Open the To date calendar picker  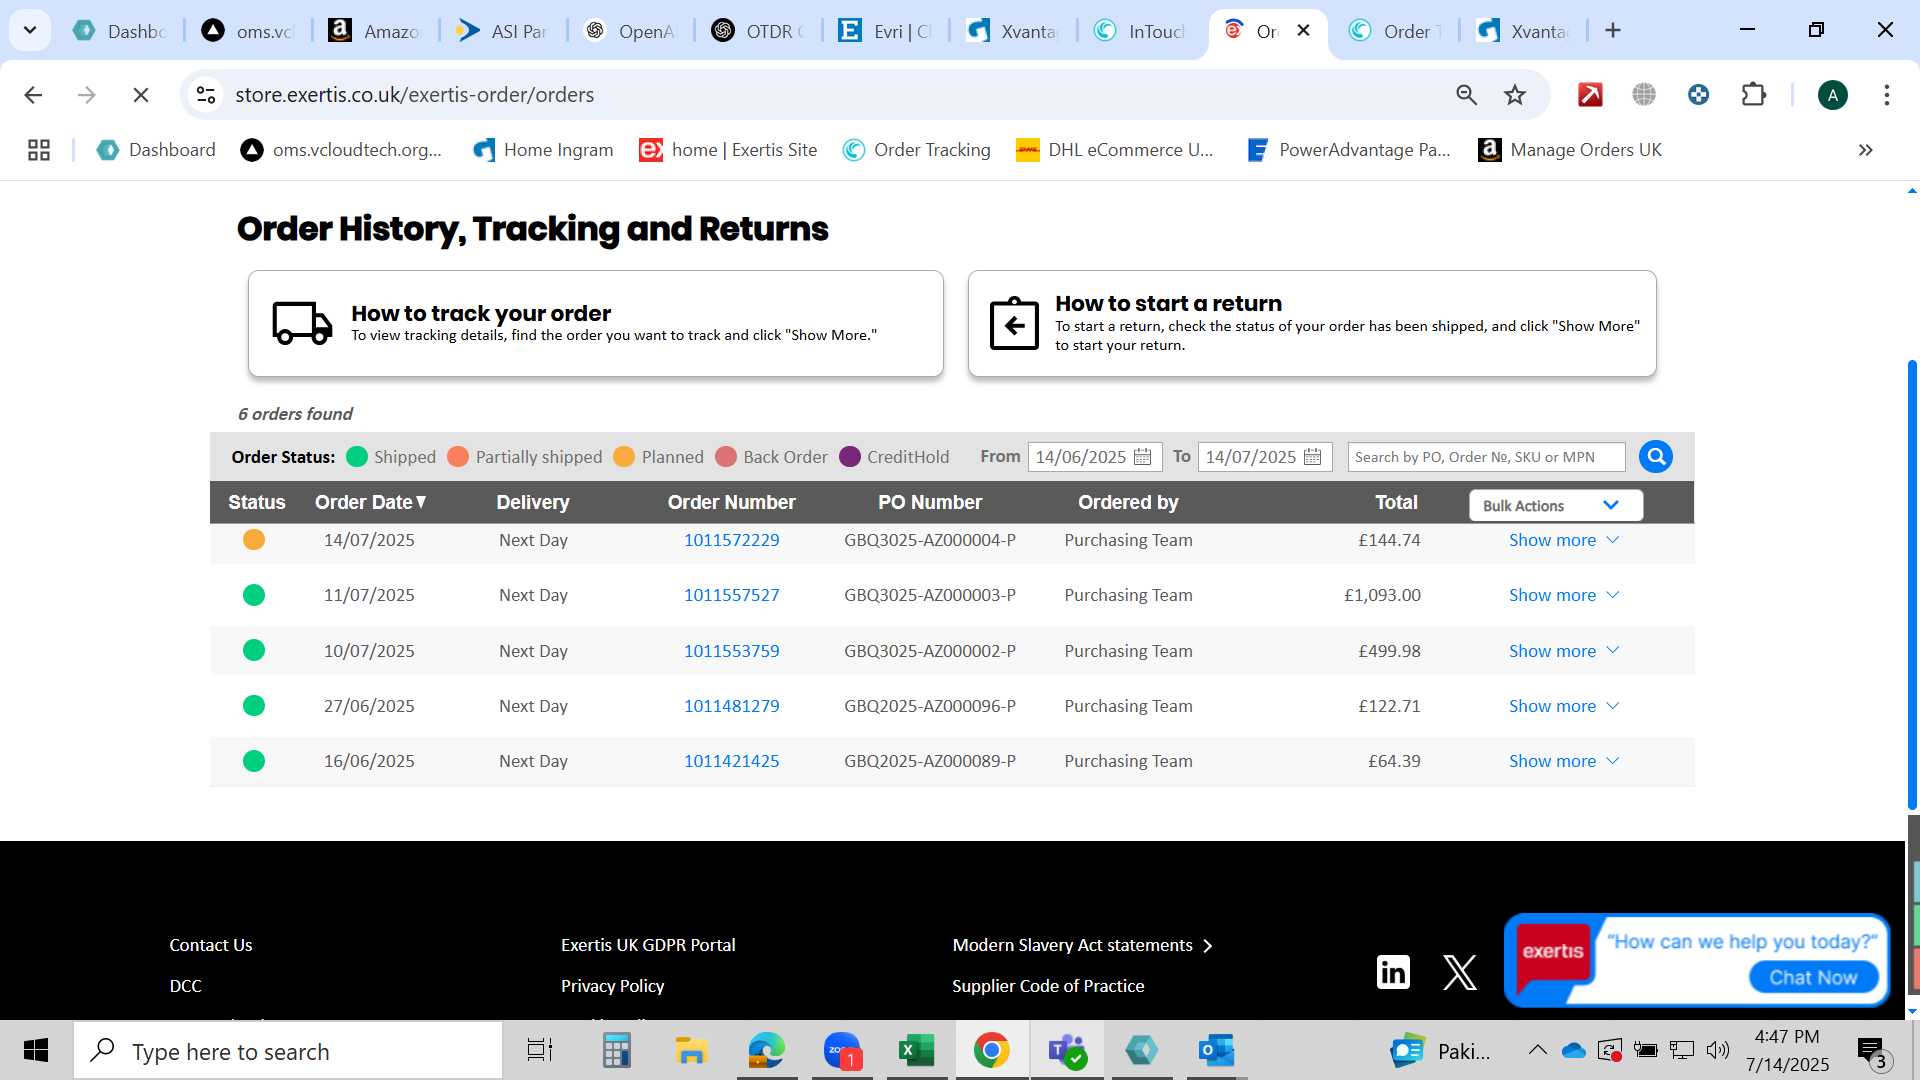[x=1312, y=457]
